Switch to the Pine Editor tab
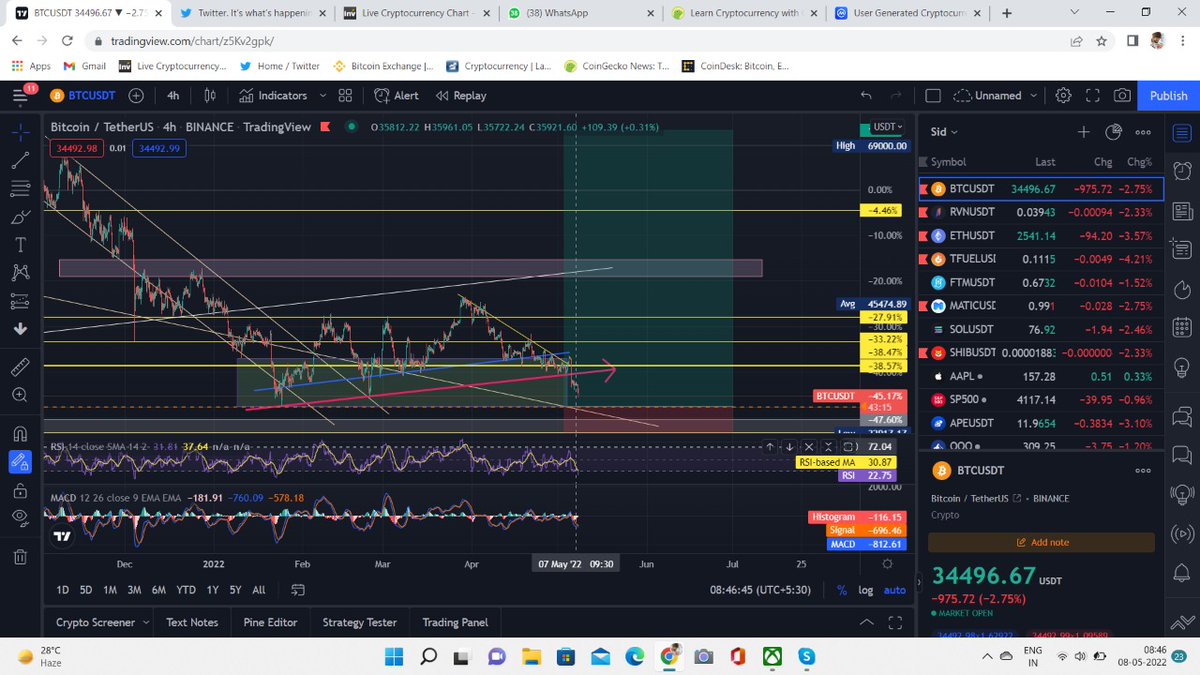This screenshot has height=675, width=1200. (x=270, y=622)
